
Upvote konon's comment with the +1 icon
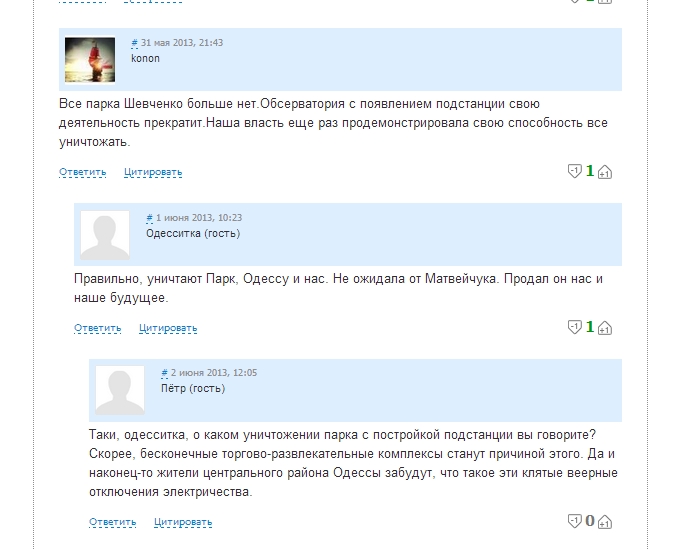tap(605, 172)
